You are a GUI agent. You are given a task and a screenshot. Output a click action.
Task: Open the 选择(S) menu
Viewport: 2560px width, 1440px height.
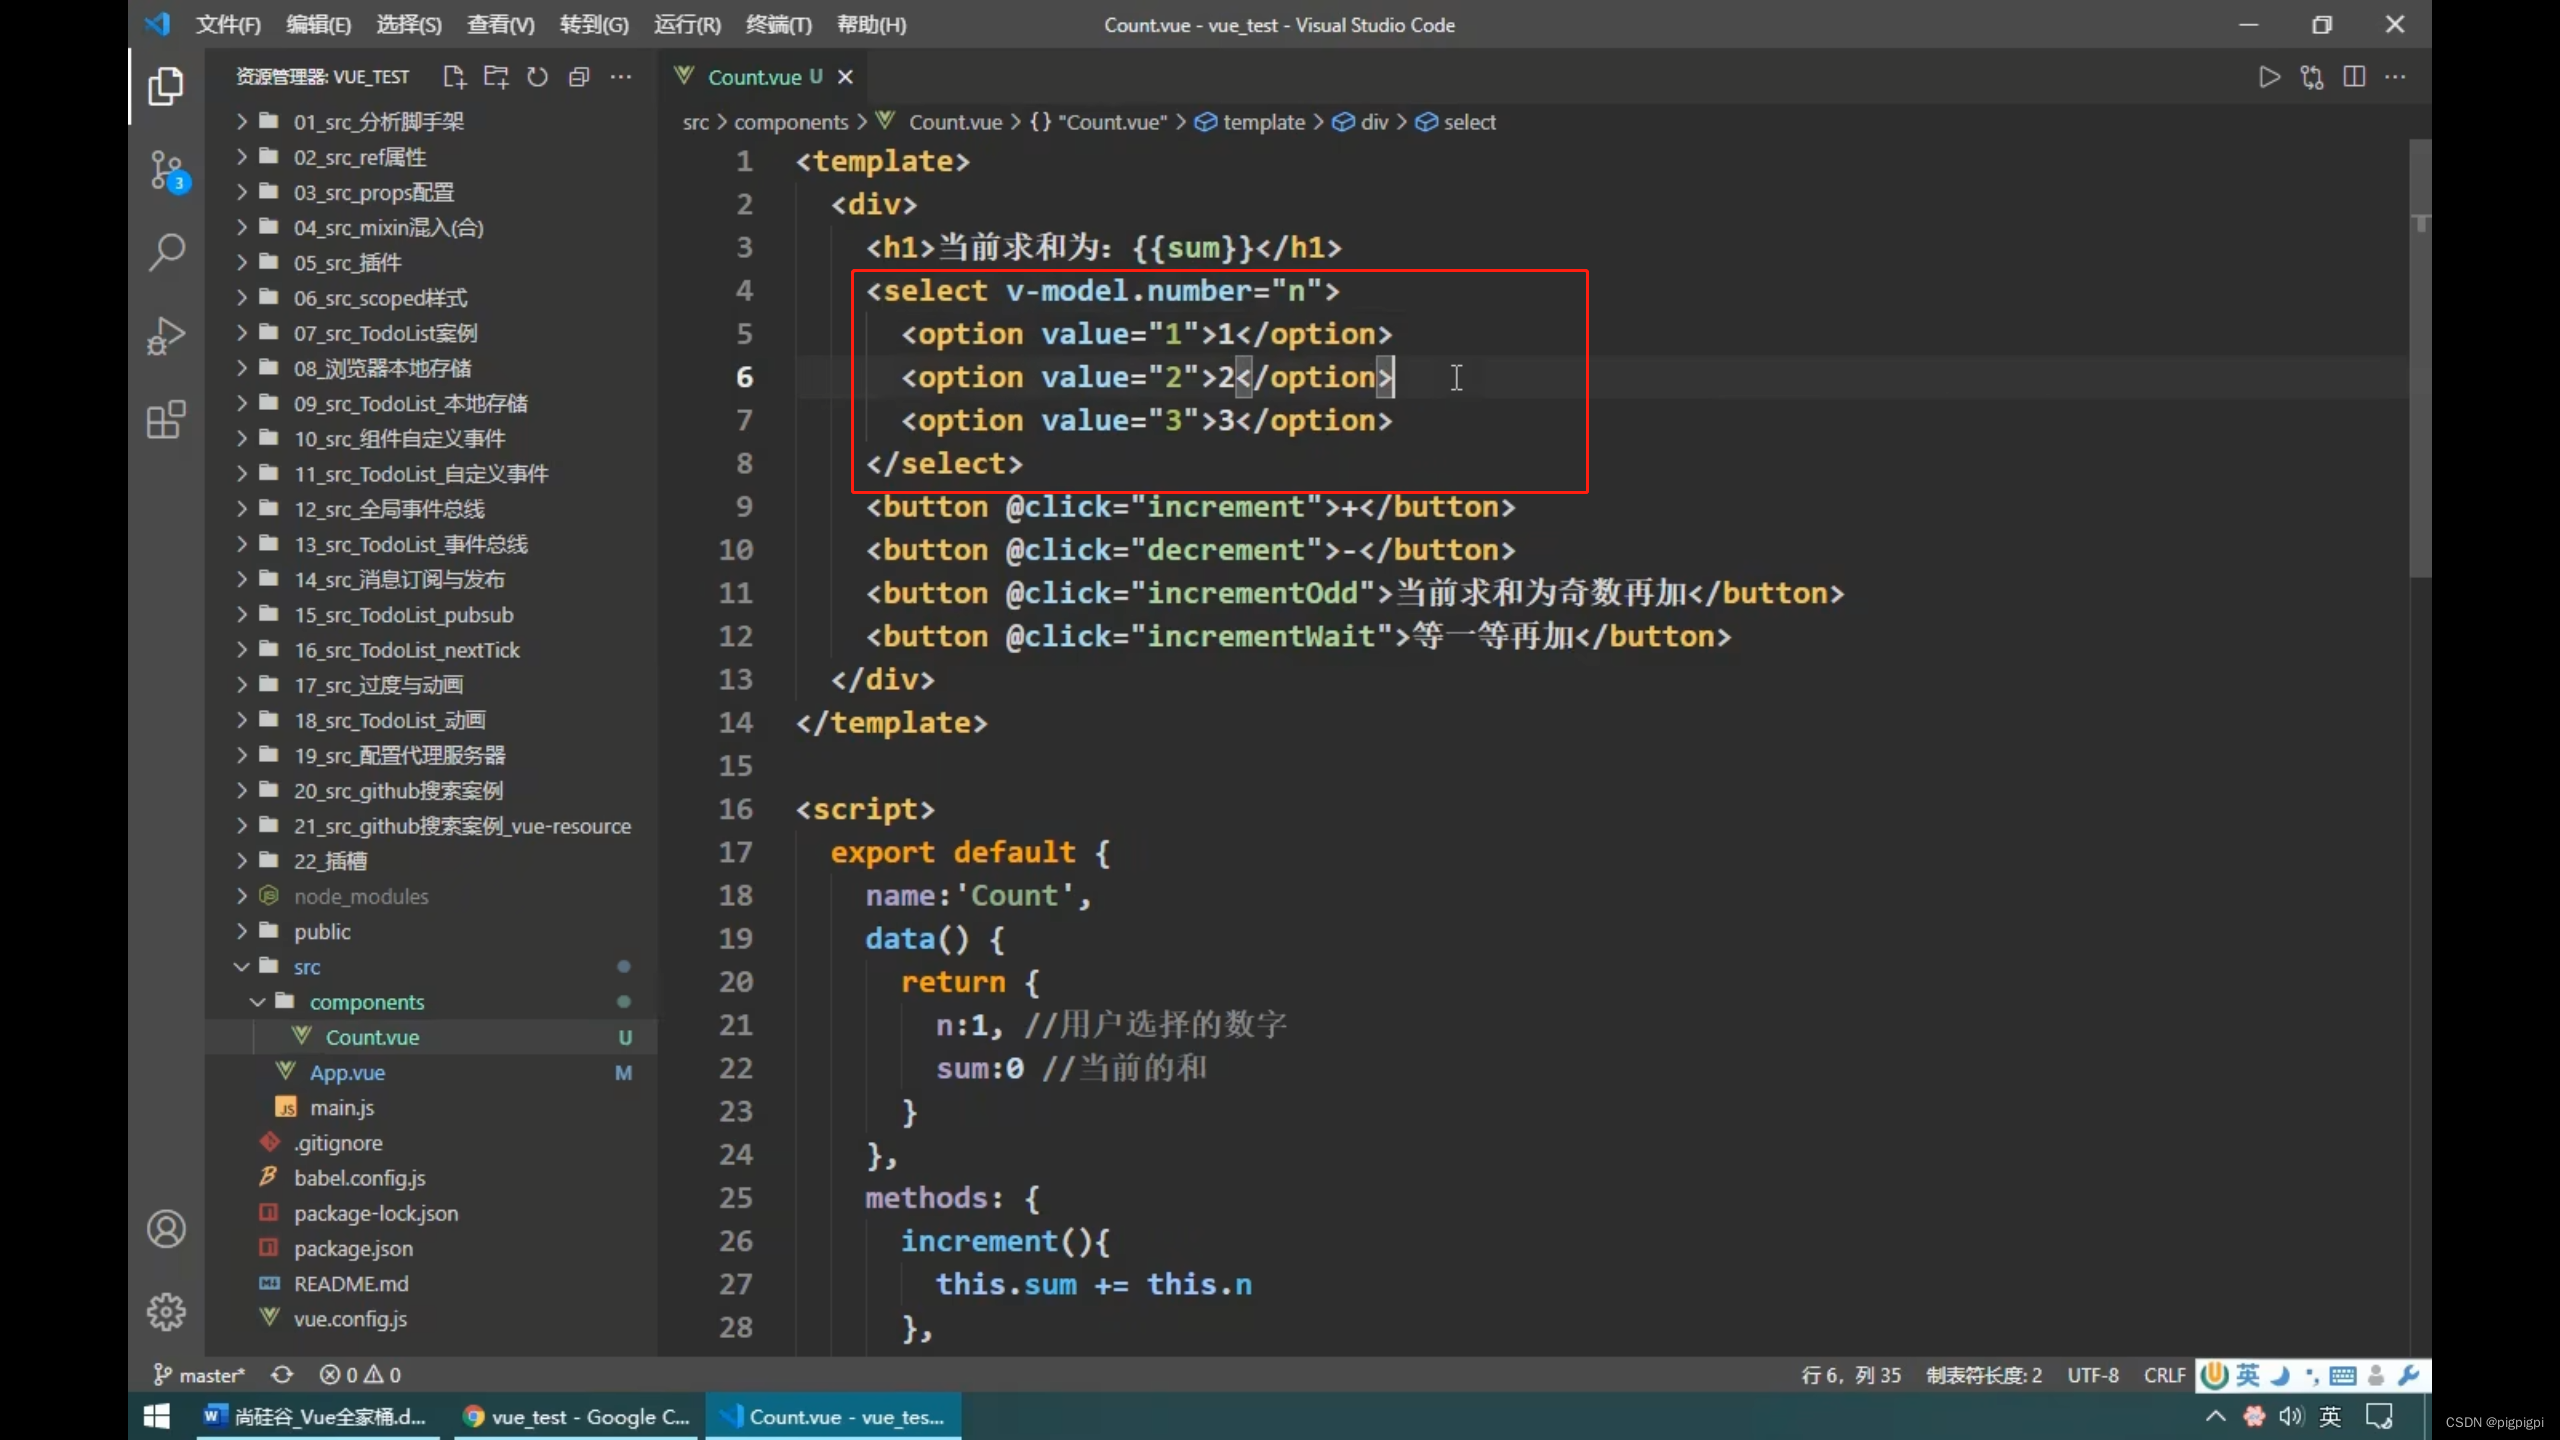click(409, 24)
